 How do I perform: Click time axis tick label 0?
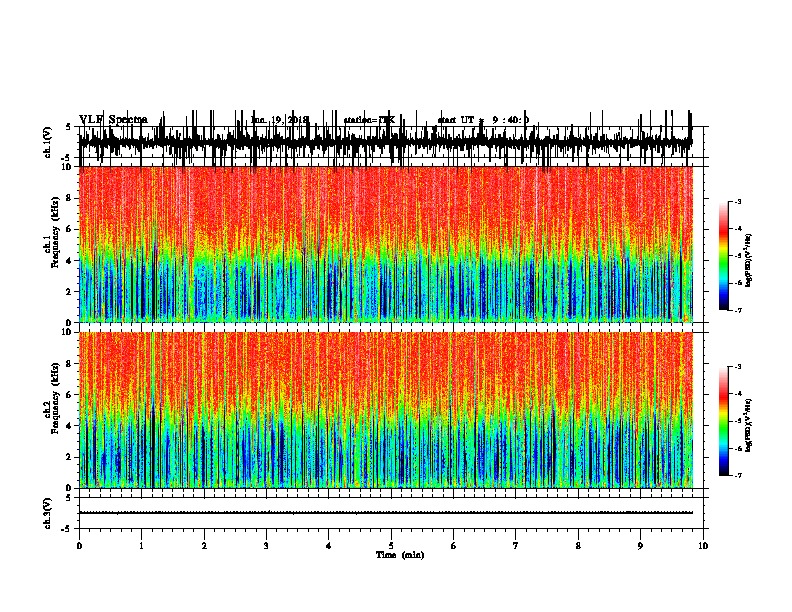(x=79, y=546)
